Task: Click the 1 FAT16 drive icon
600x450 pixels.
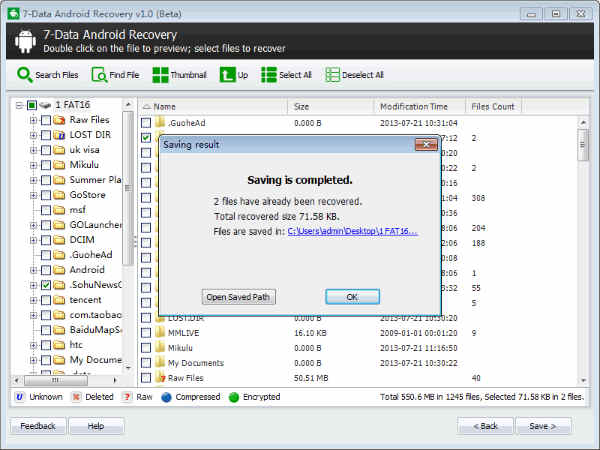Action: click(x=45, y=105)
